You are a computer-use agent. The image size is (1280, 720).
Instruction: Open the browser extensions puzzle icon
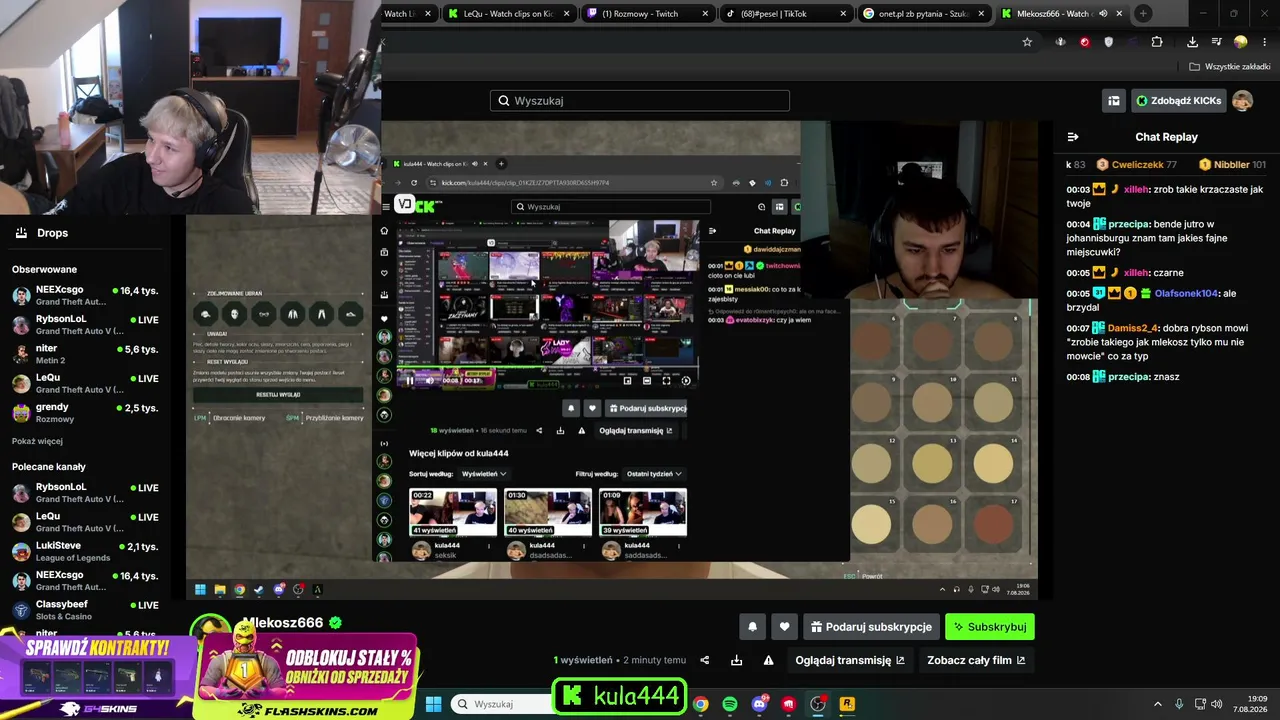click(x=1157, y=42)
